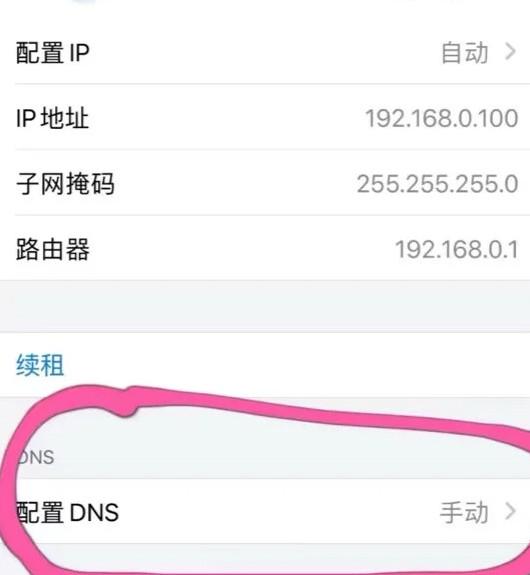Tap the blue 续租 link
The width and height of the screenshot is (530, 575).
tap(40, 365)
